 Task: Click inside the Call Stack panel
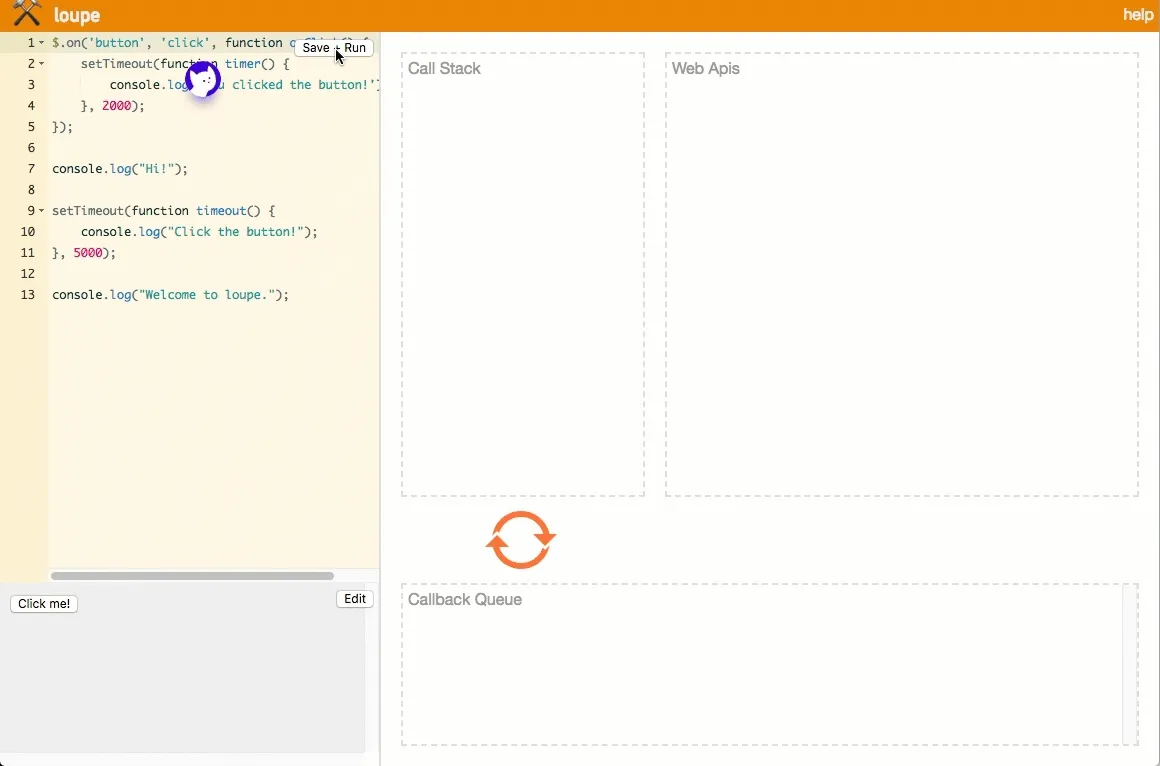(523, 280)
